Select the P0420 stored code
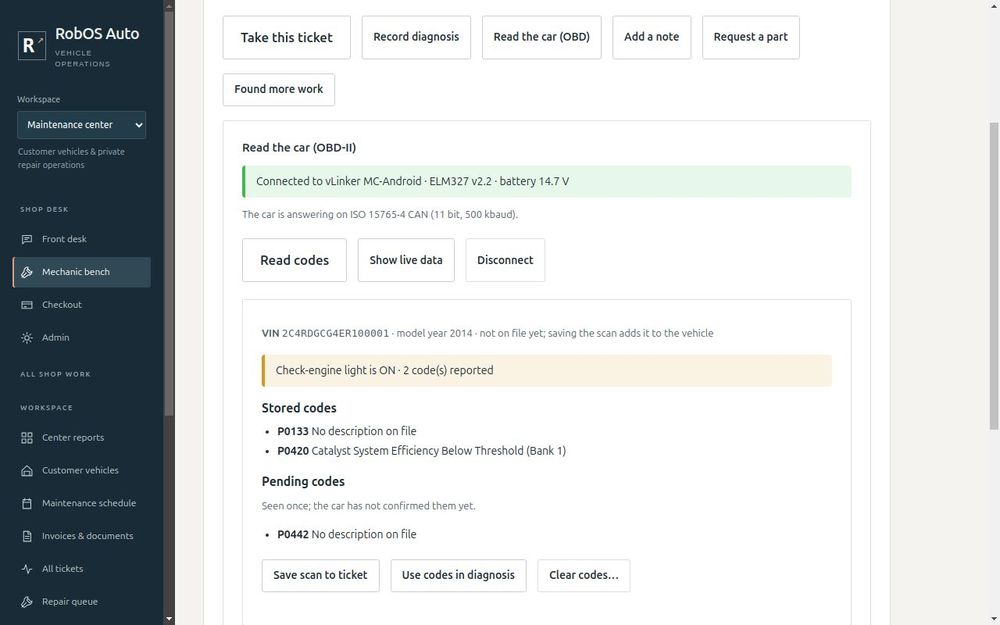Screen dimensions: 1000x625 [x=422, y=451]
